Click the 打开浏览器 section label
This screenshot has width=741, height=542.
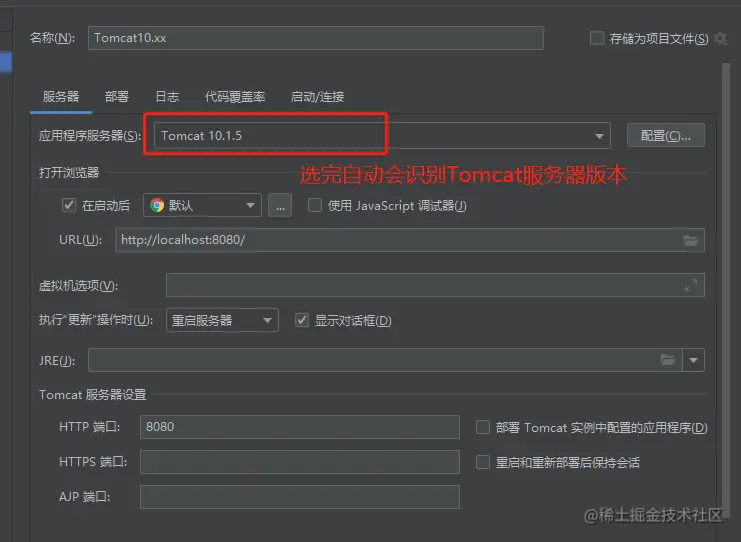coord(69,172)
